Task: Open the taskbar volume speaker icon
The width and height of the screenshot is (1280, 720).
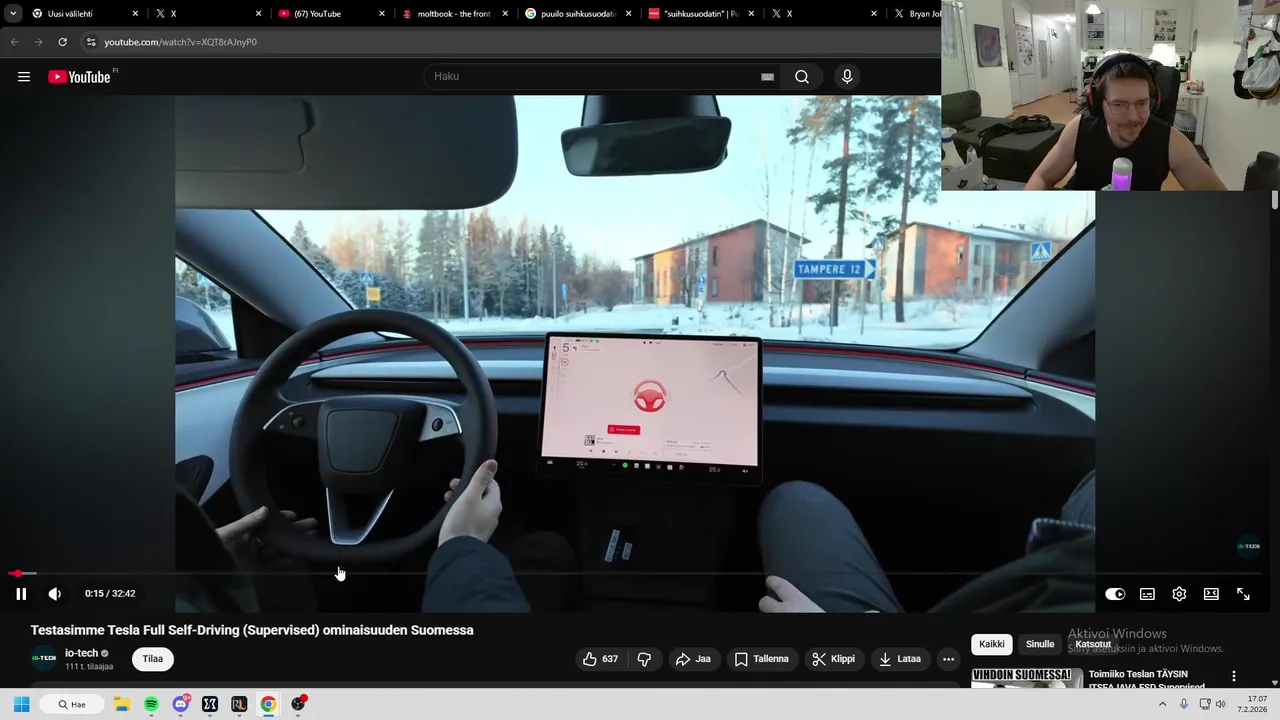Action: pyautogui.click(x=1220, y=704)
